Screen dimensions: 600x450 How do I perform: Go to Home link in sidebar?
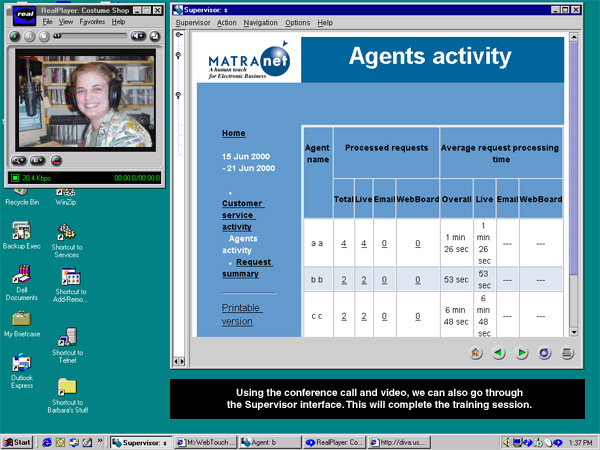point(233,133)
